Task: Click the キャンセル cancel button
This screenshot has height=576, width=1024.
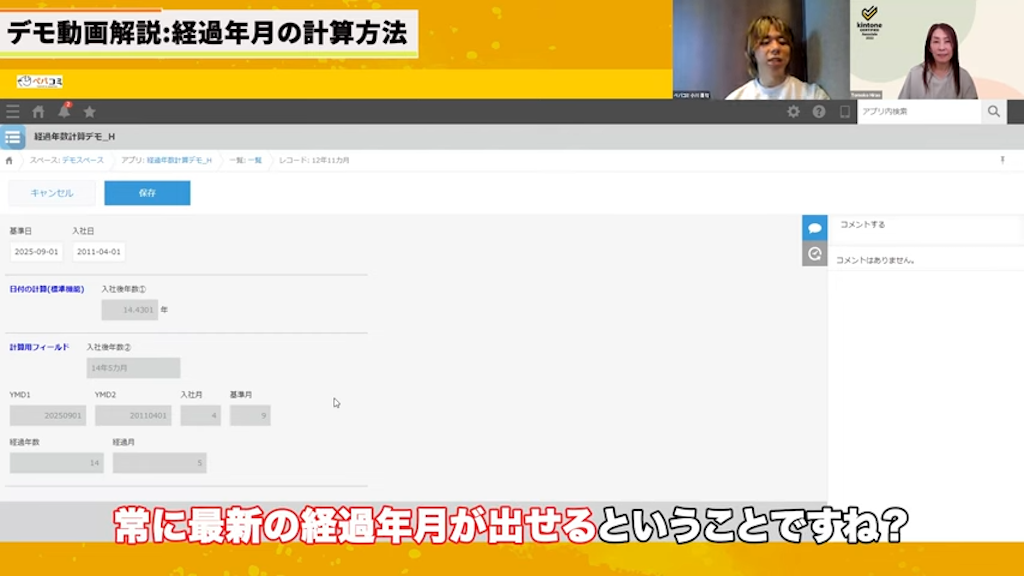Action: tap(52, 192)
